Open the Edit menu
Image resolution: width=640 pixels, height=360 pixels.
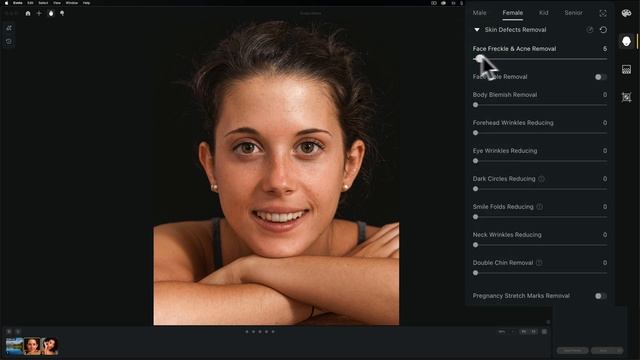(30, 3)
